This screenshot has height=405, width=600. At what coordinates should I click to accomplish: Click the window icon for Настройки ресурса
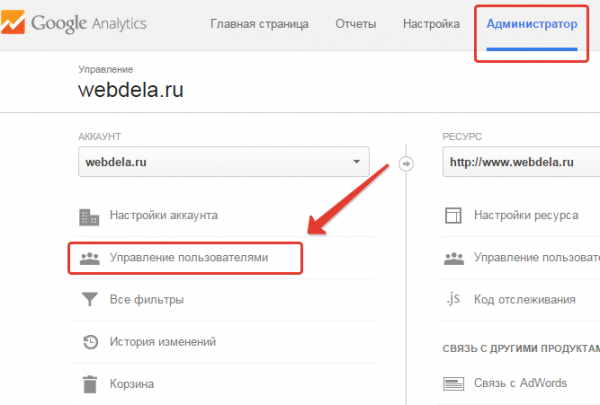coord(453,215)
